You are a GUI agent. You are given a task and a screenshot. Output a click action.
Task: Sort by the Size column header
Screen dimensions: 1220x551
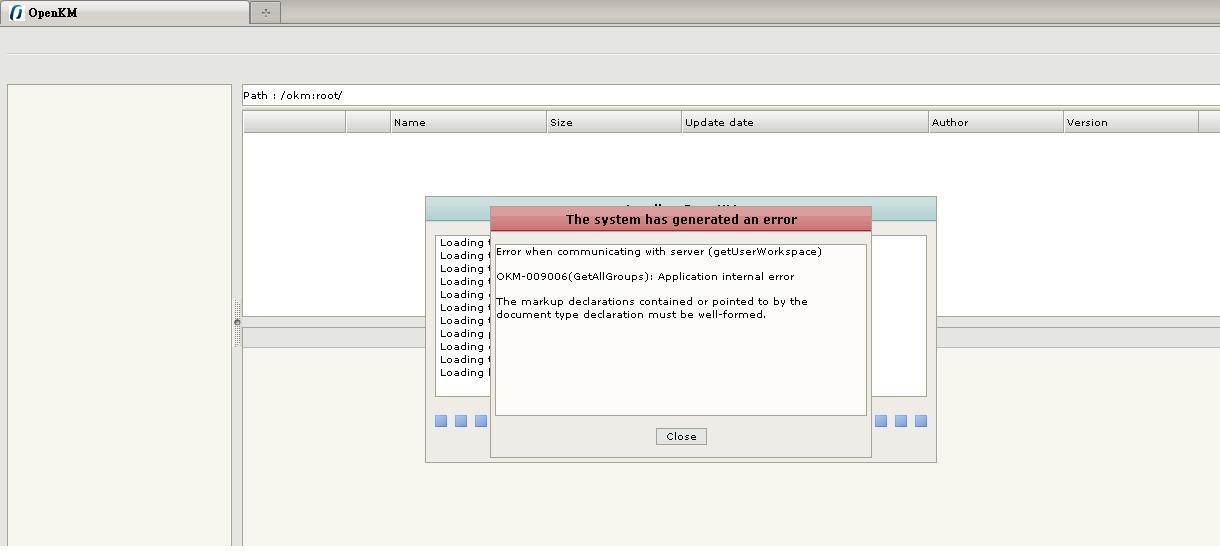pos(613,122)
